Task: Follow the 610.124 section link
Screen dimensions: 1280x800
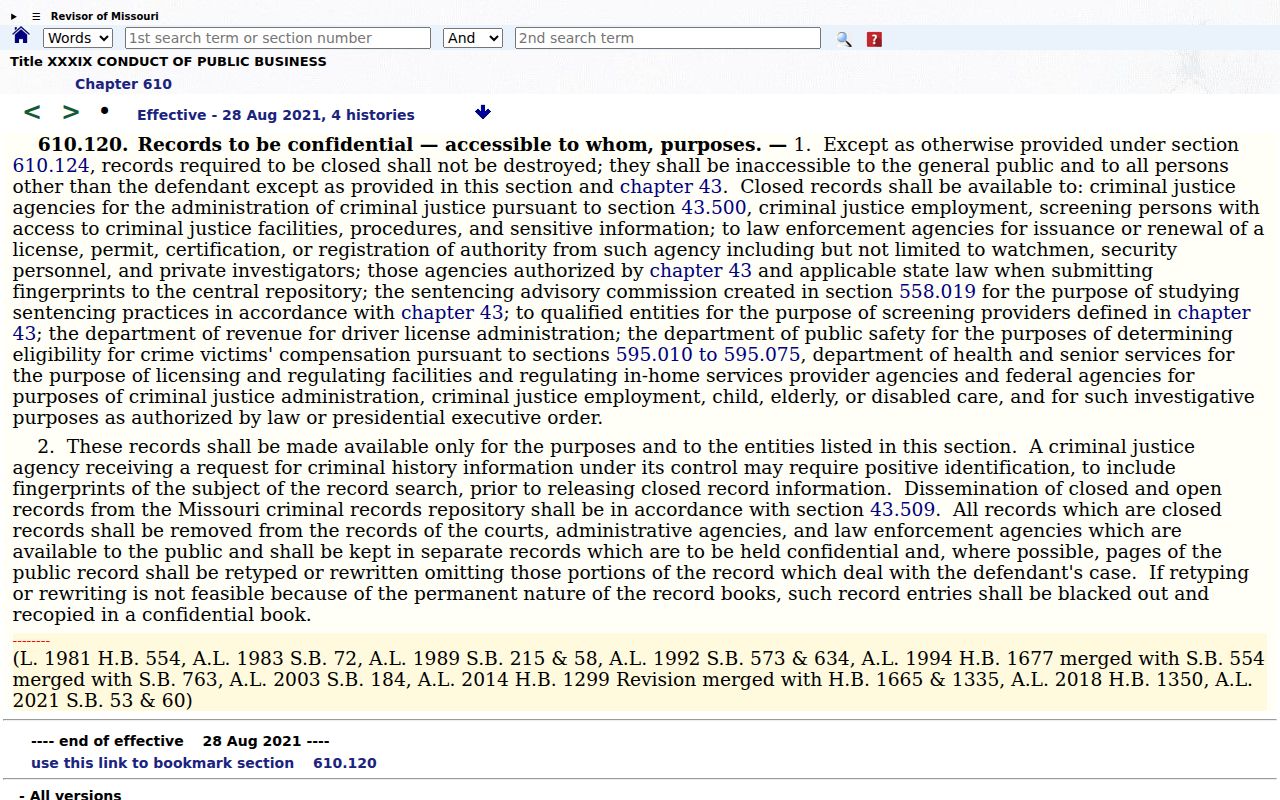Action: pyautogui.click(x=51, y=166)
